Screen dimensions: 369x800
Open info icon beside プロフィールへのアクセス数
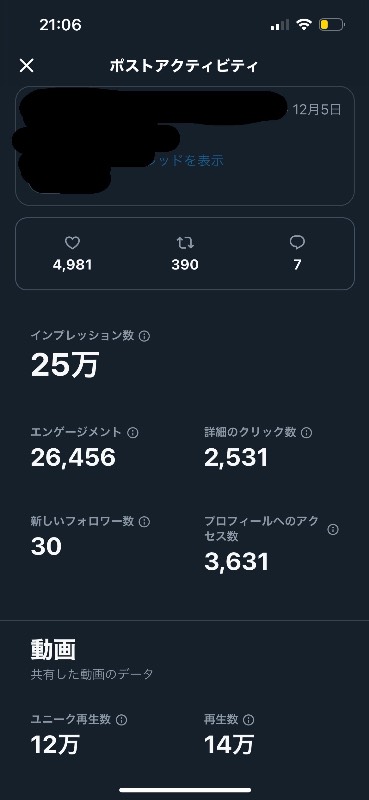pyautogui.click(x=333, y=530)
